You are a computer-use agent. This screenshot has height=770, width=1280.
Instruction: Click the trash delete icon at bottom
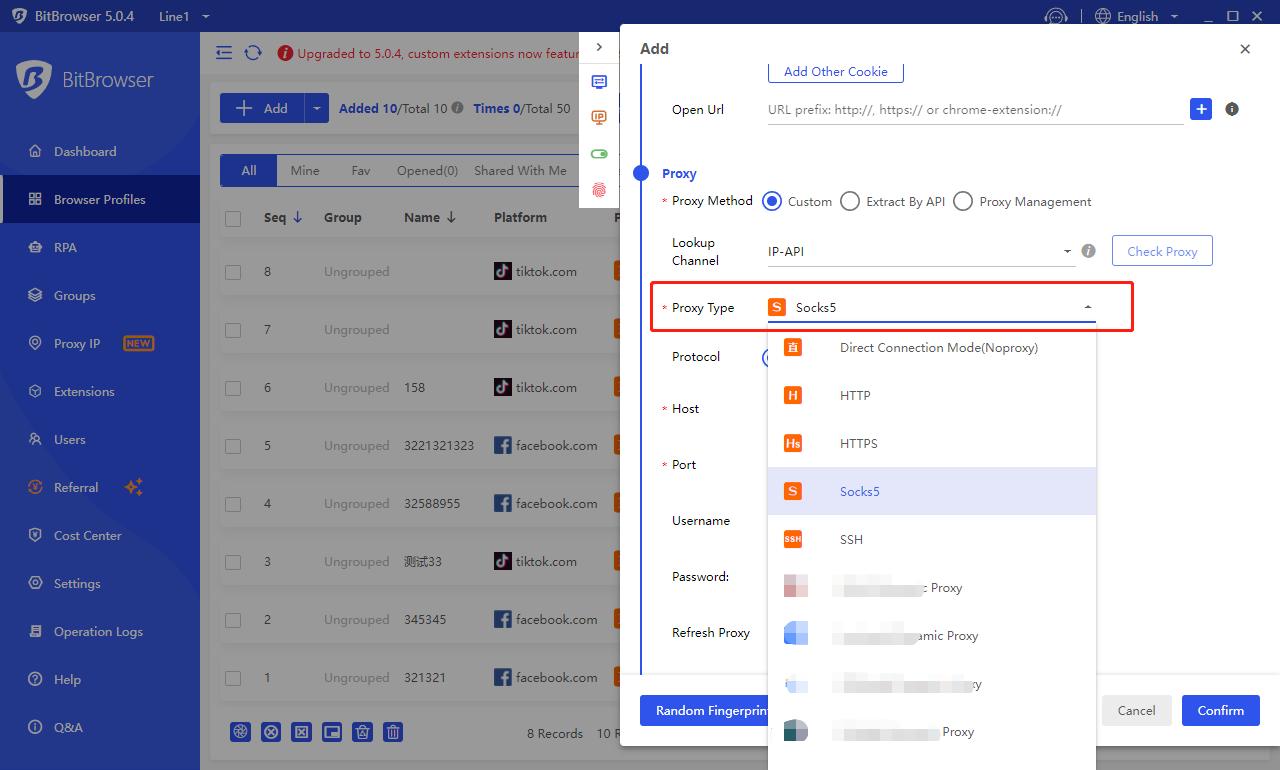394,732
